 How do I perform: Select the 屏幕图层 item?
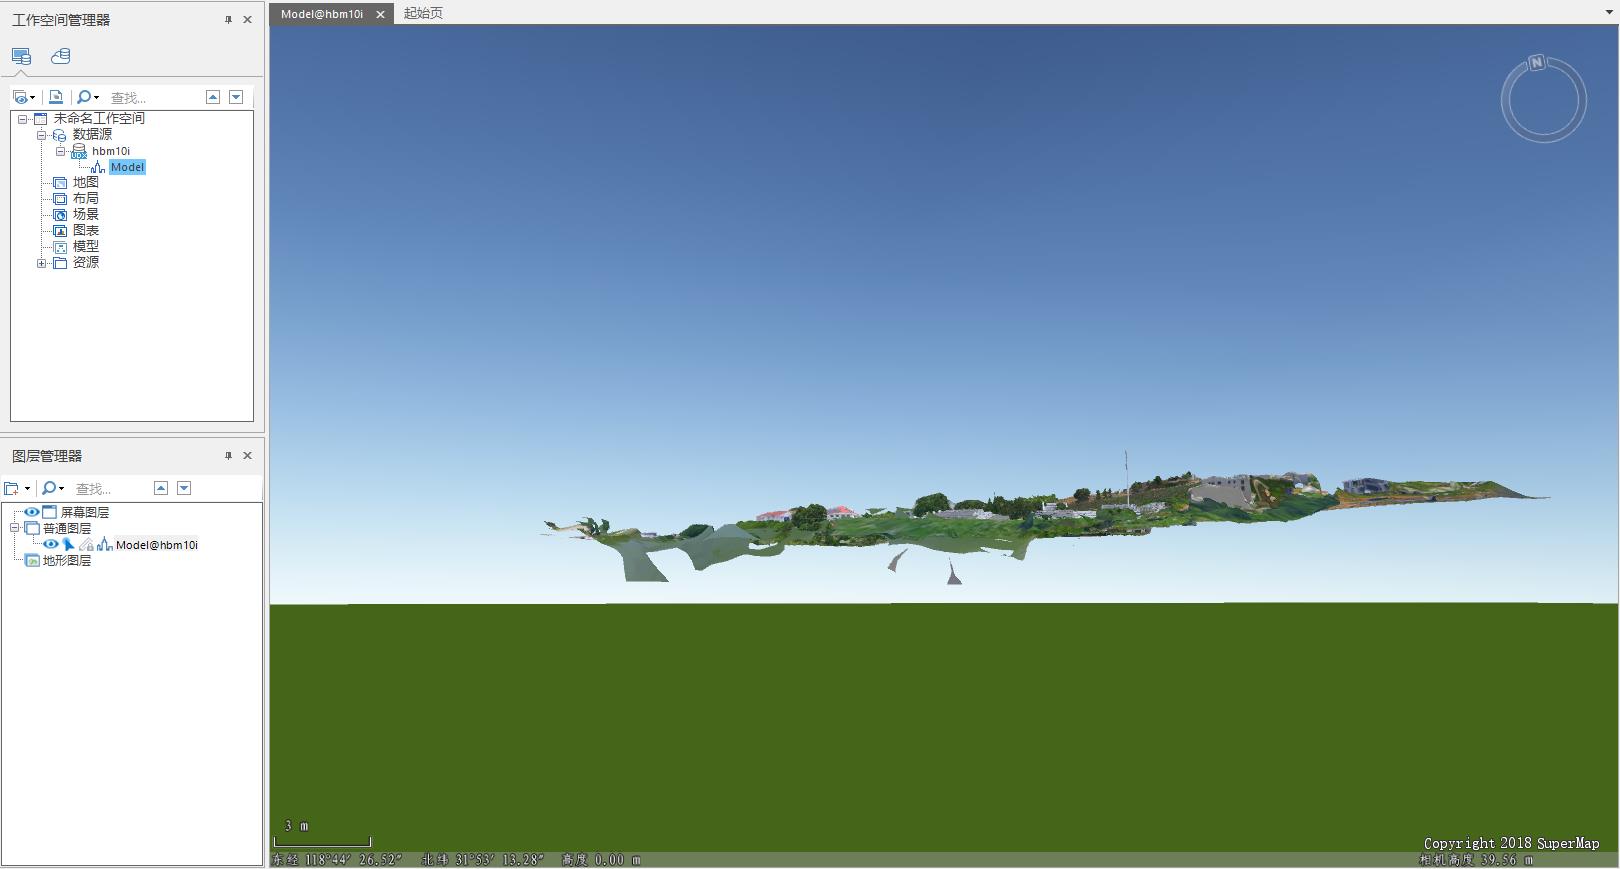pyautogui.click(x=85, y=512)
